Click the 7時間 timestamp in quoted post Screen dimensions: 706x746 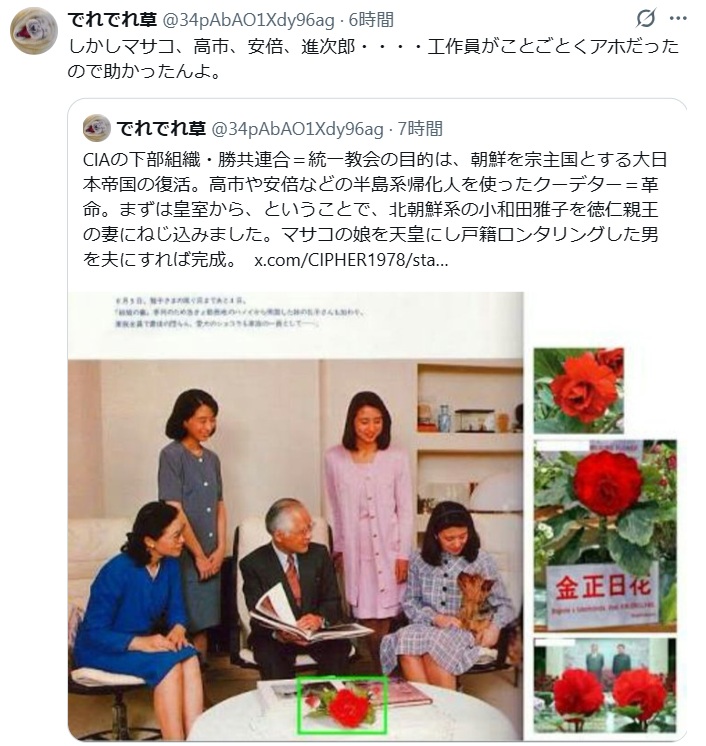click(x=420, y=129)
